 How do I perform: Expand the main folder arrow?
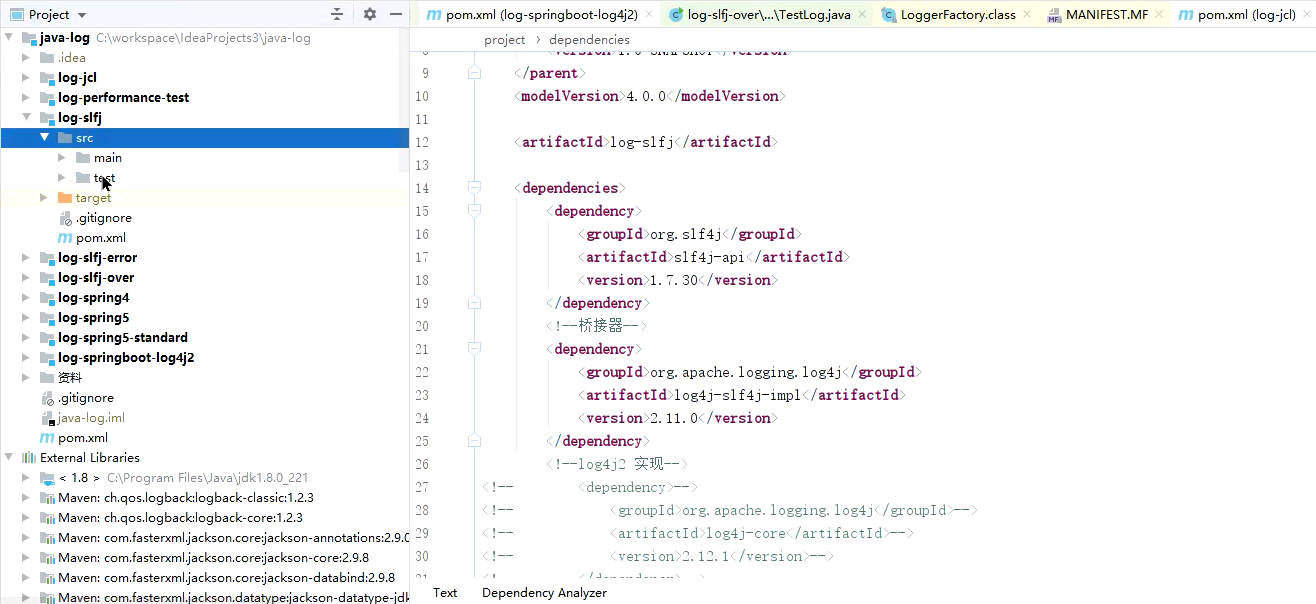63,158
